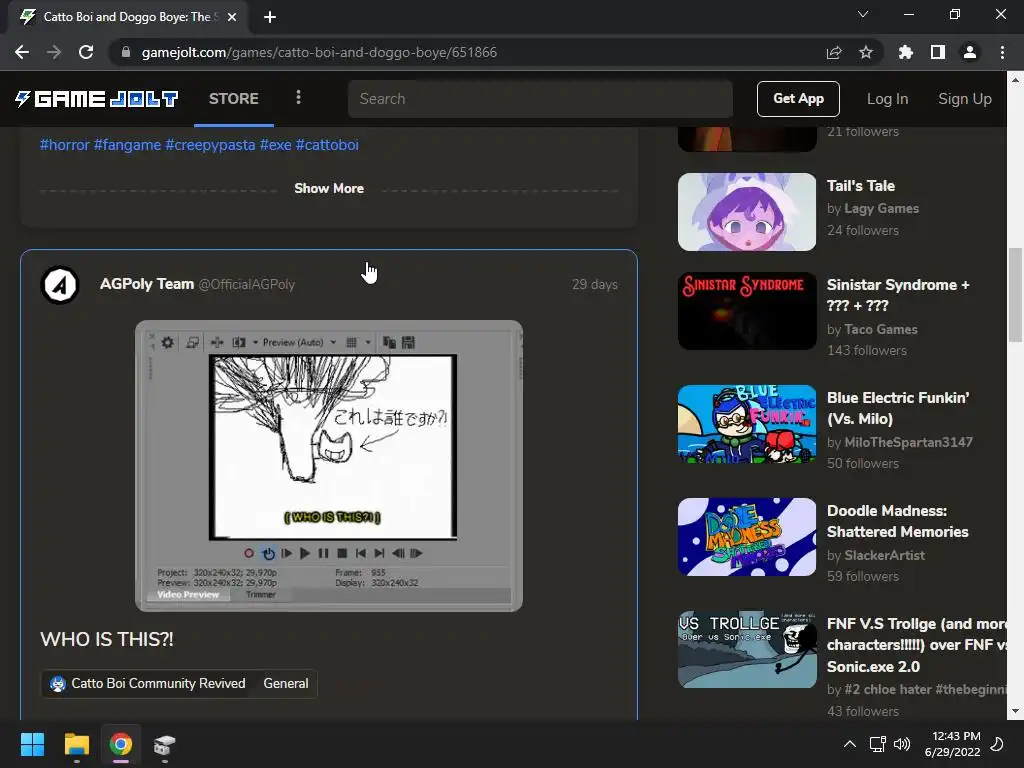
Task: Open the General channel tag
Action: pyautogui.click(x=285, y=683)
